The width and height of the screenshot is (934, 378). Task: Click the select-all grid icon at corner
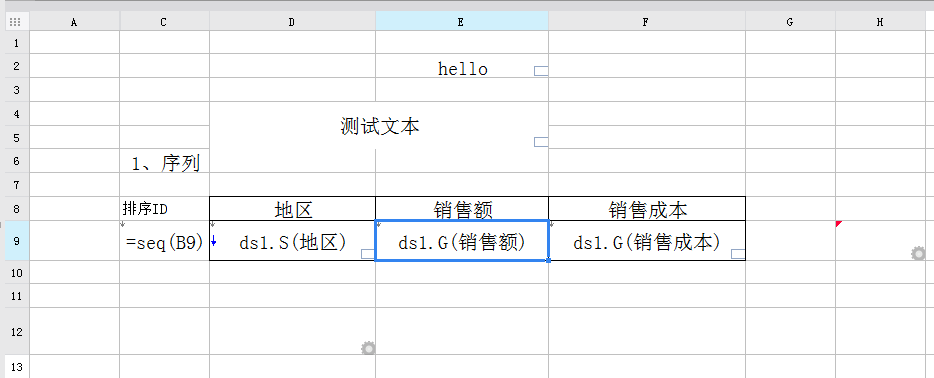(x=15, y=22)
